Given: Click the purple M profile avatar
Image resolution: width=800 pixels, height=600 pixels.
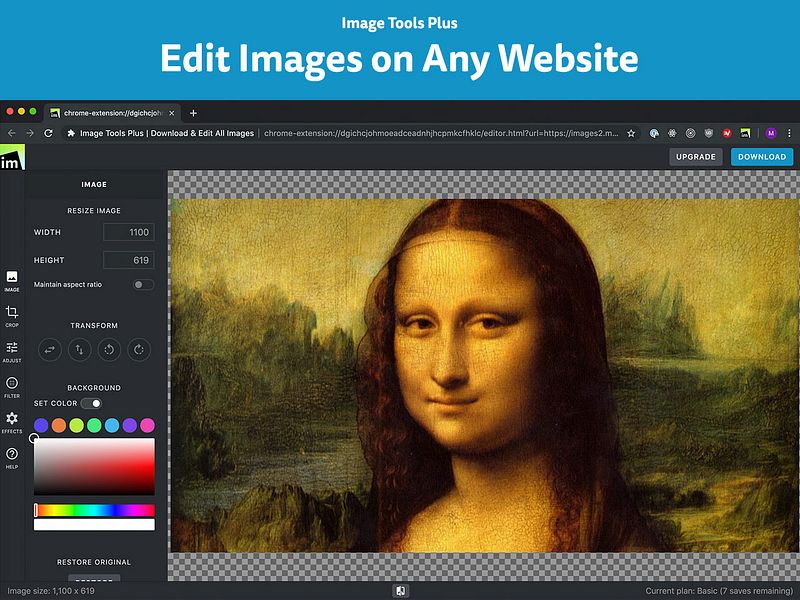Looking at the screenshot, I should 771,133.
